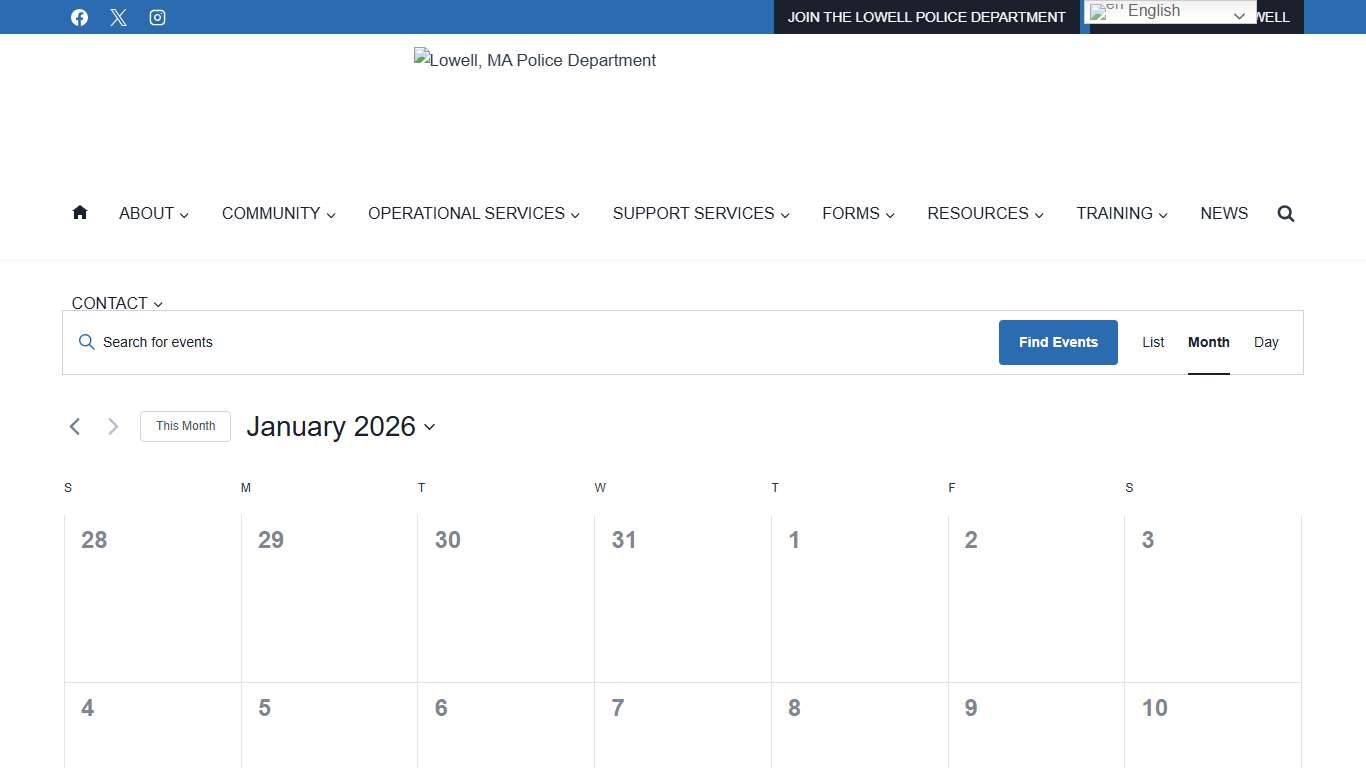Select the Month view tab
1366x768 pixels.
[1208, 342]
